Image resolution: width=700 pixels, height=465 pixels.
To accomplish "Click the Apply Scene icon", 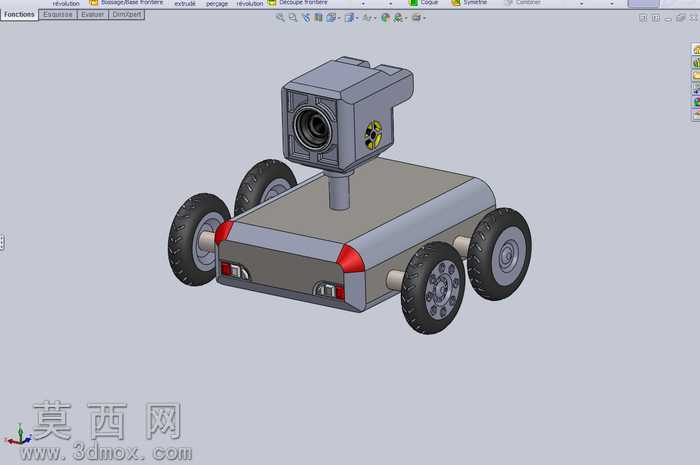I will pos(398,18).
